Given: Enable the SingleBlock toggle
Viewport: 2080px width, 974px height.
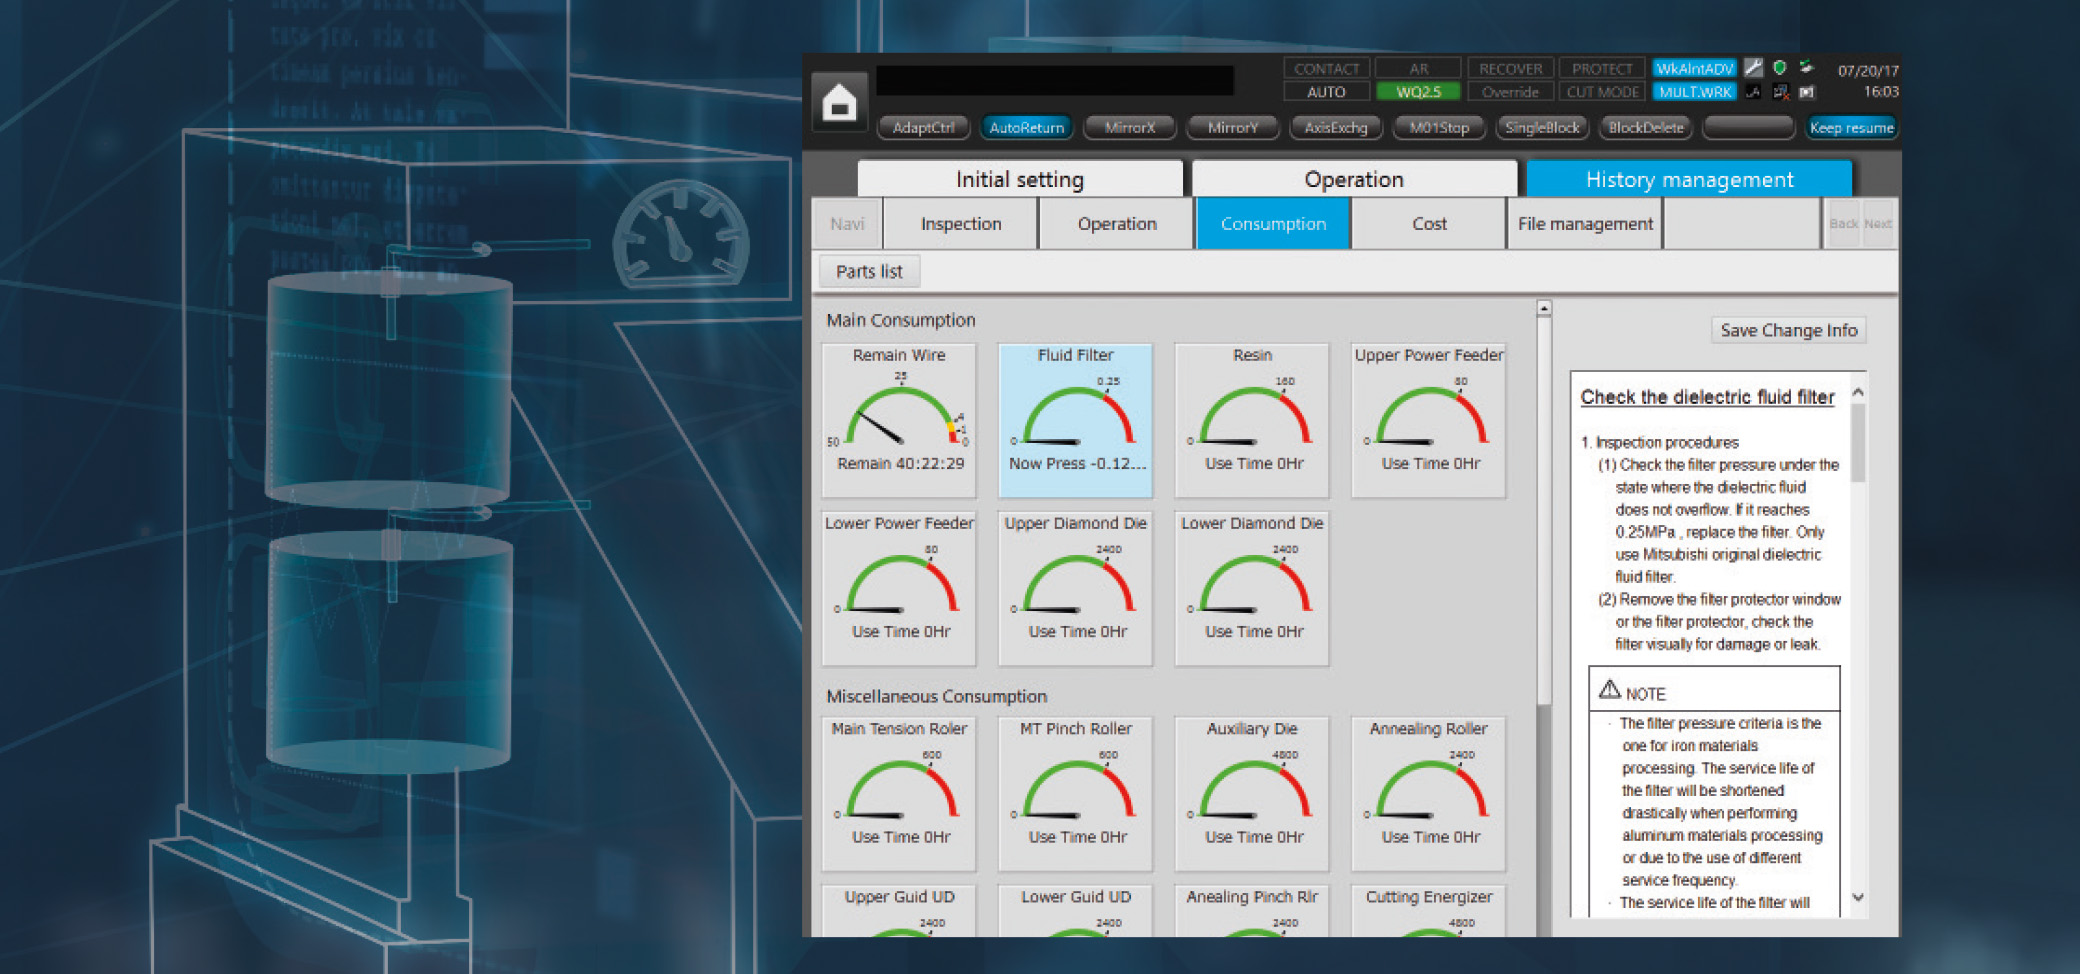Looking at the screenshot, I should coord(1542,128).
